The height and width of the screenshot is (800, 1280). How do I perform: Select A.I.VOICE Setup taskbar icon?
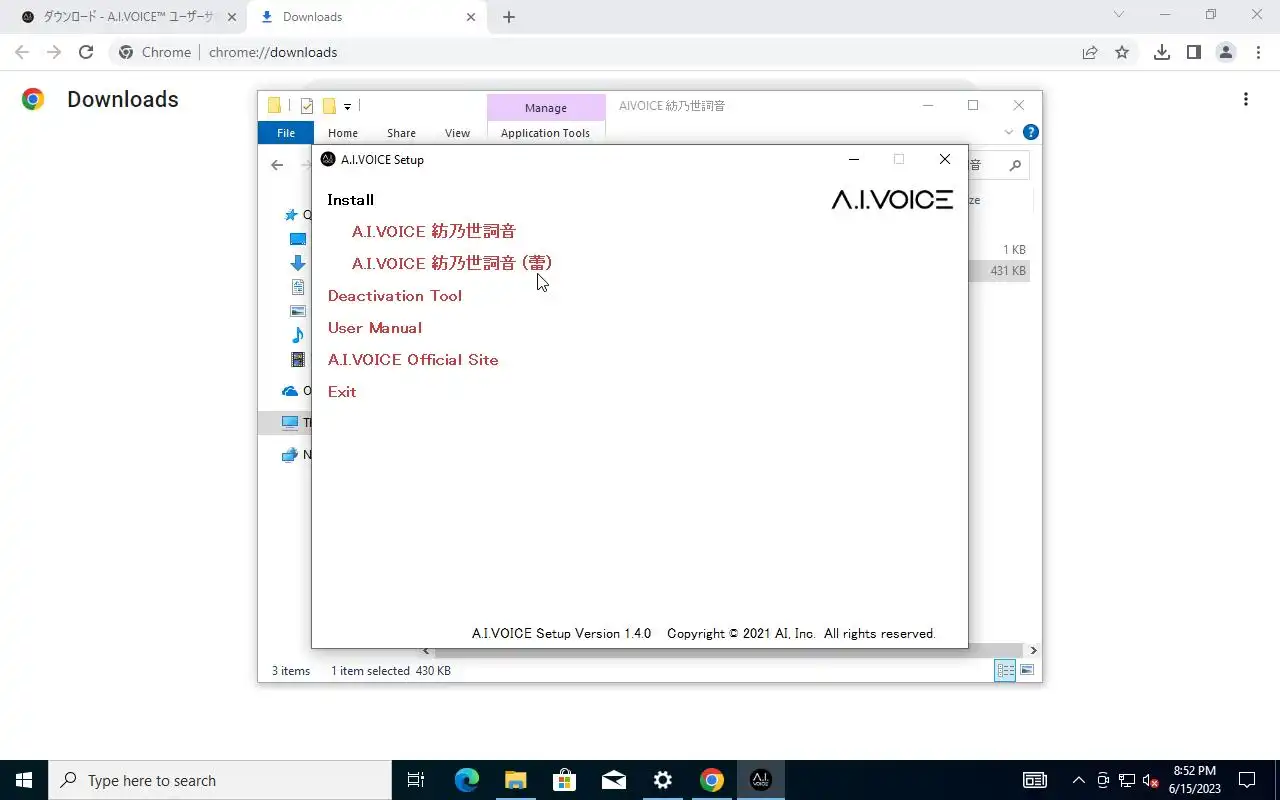point(761,780)
